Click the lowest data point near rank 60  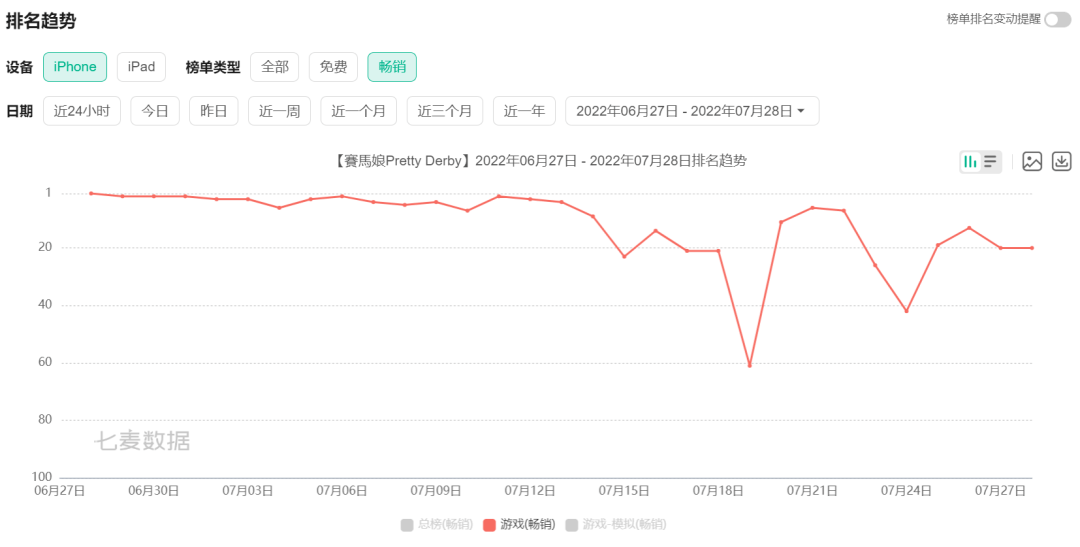coord(749,365)
